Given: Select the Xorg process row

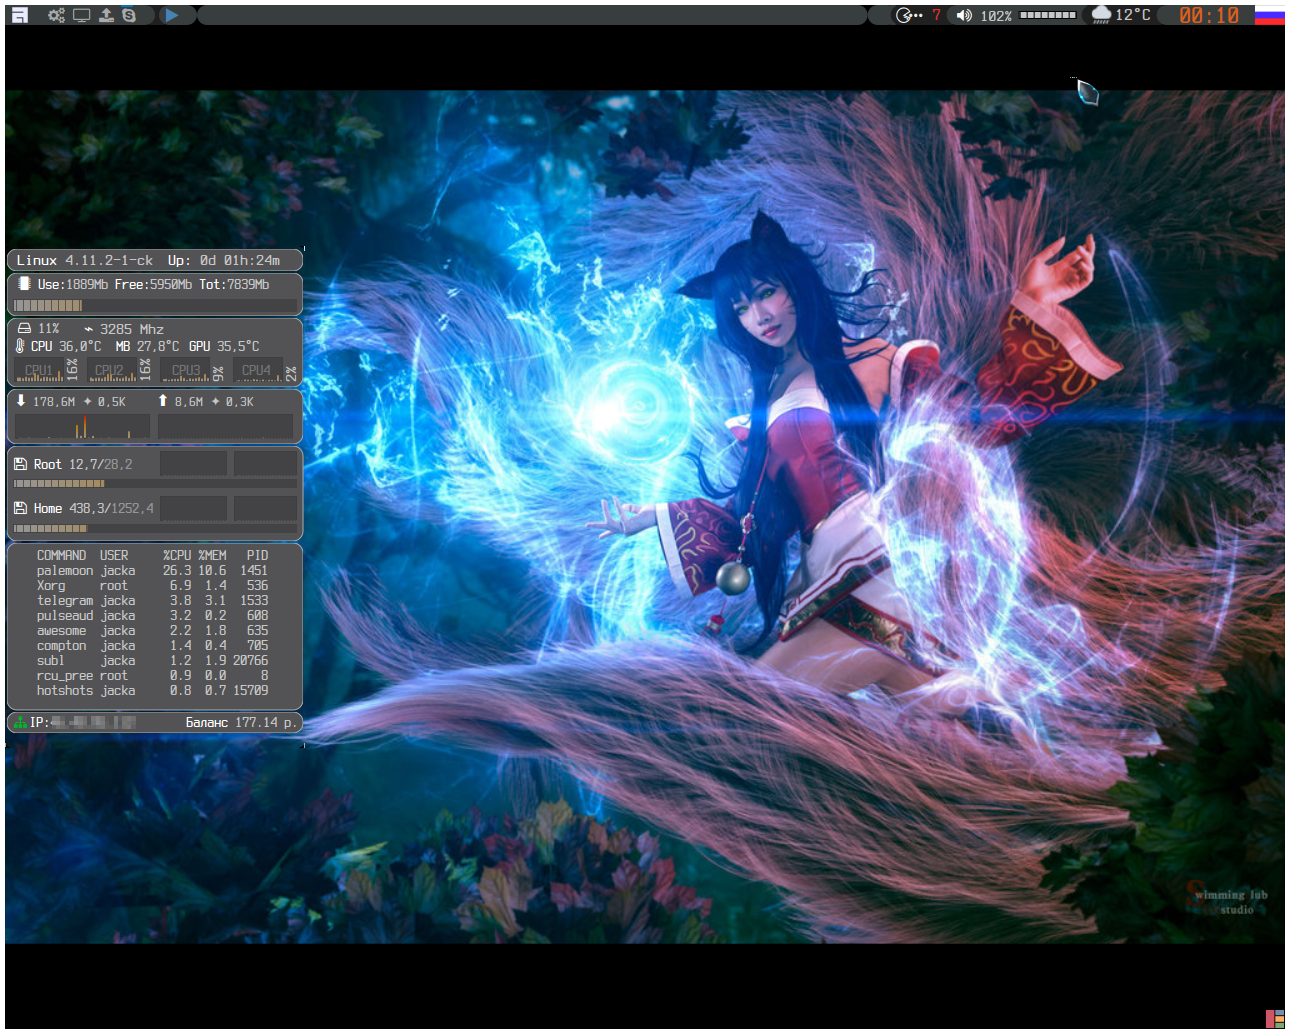Looking at the screenshot, I should click(152, 586).
